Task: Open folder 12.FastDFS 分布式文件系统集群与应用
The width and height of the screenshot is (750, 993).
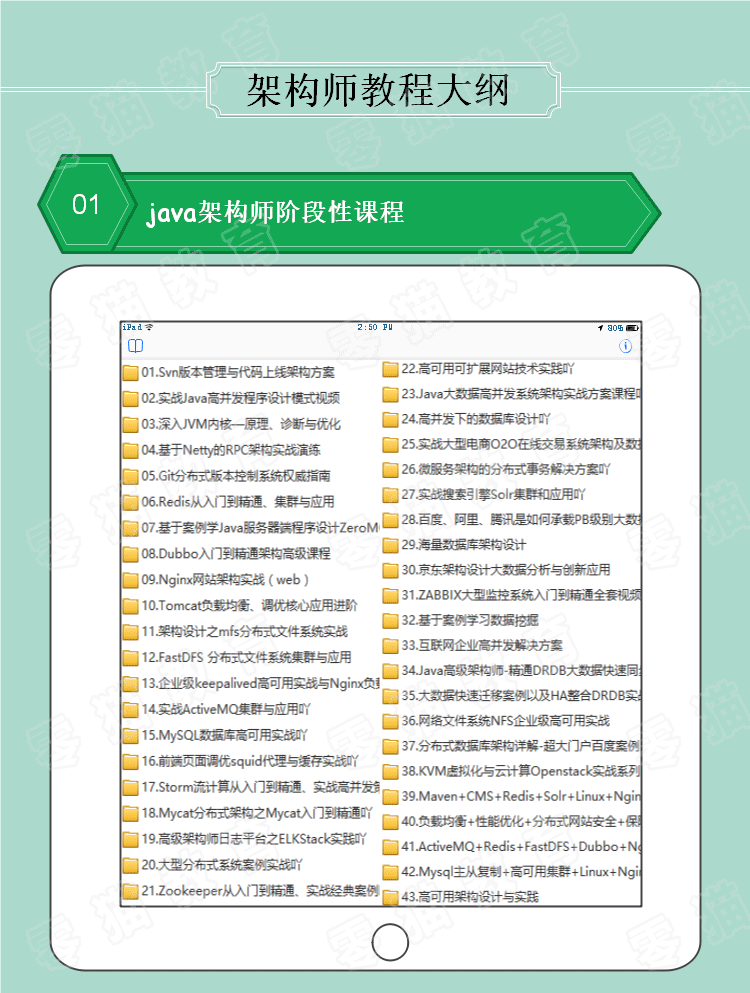Action: [x=237, y=657]
